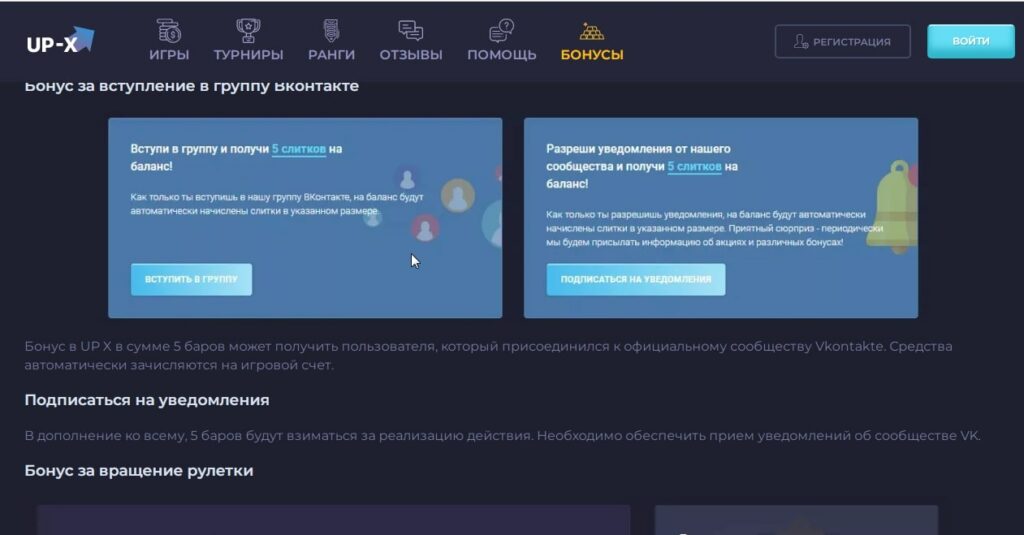Click the bell illustration on notifications card

click(x=894, y=206)
